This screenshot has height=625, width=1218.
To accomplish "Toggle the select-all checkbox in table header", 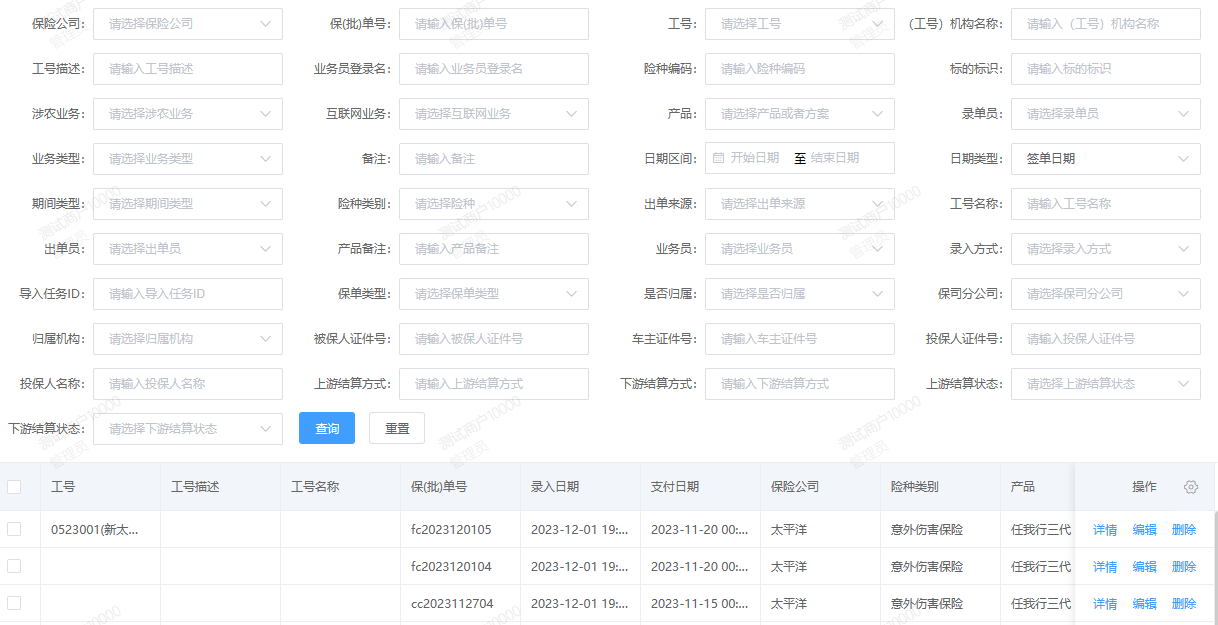I will tap(14, 487).
